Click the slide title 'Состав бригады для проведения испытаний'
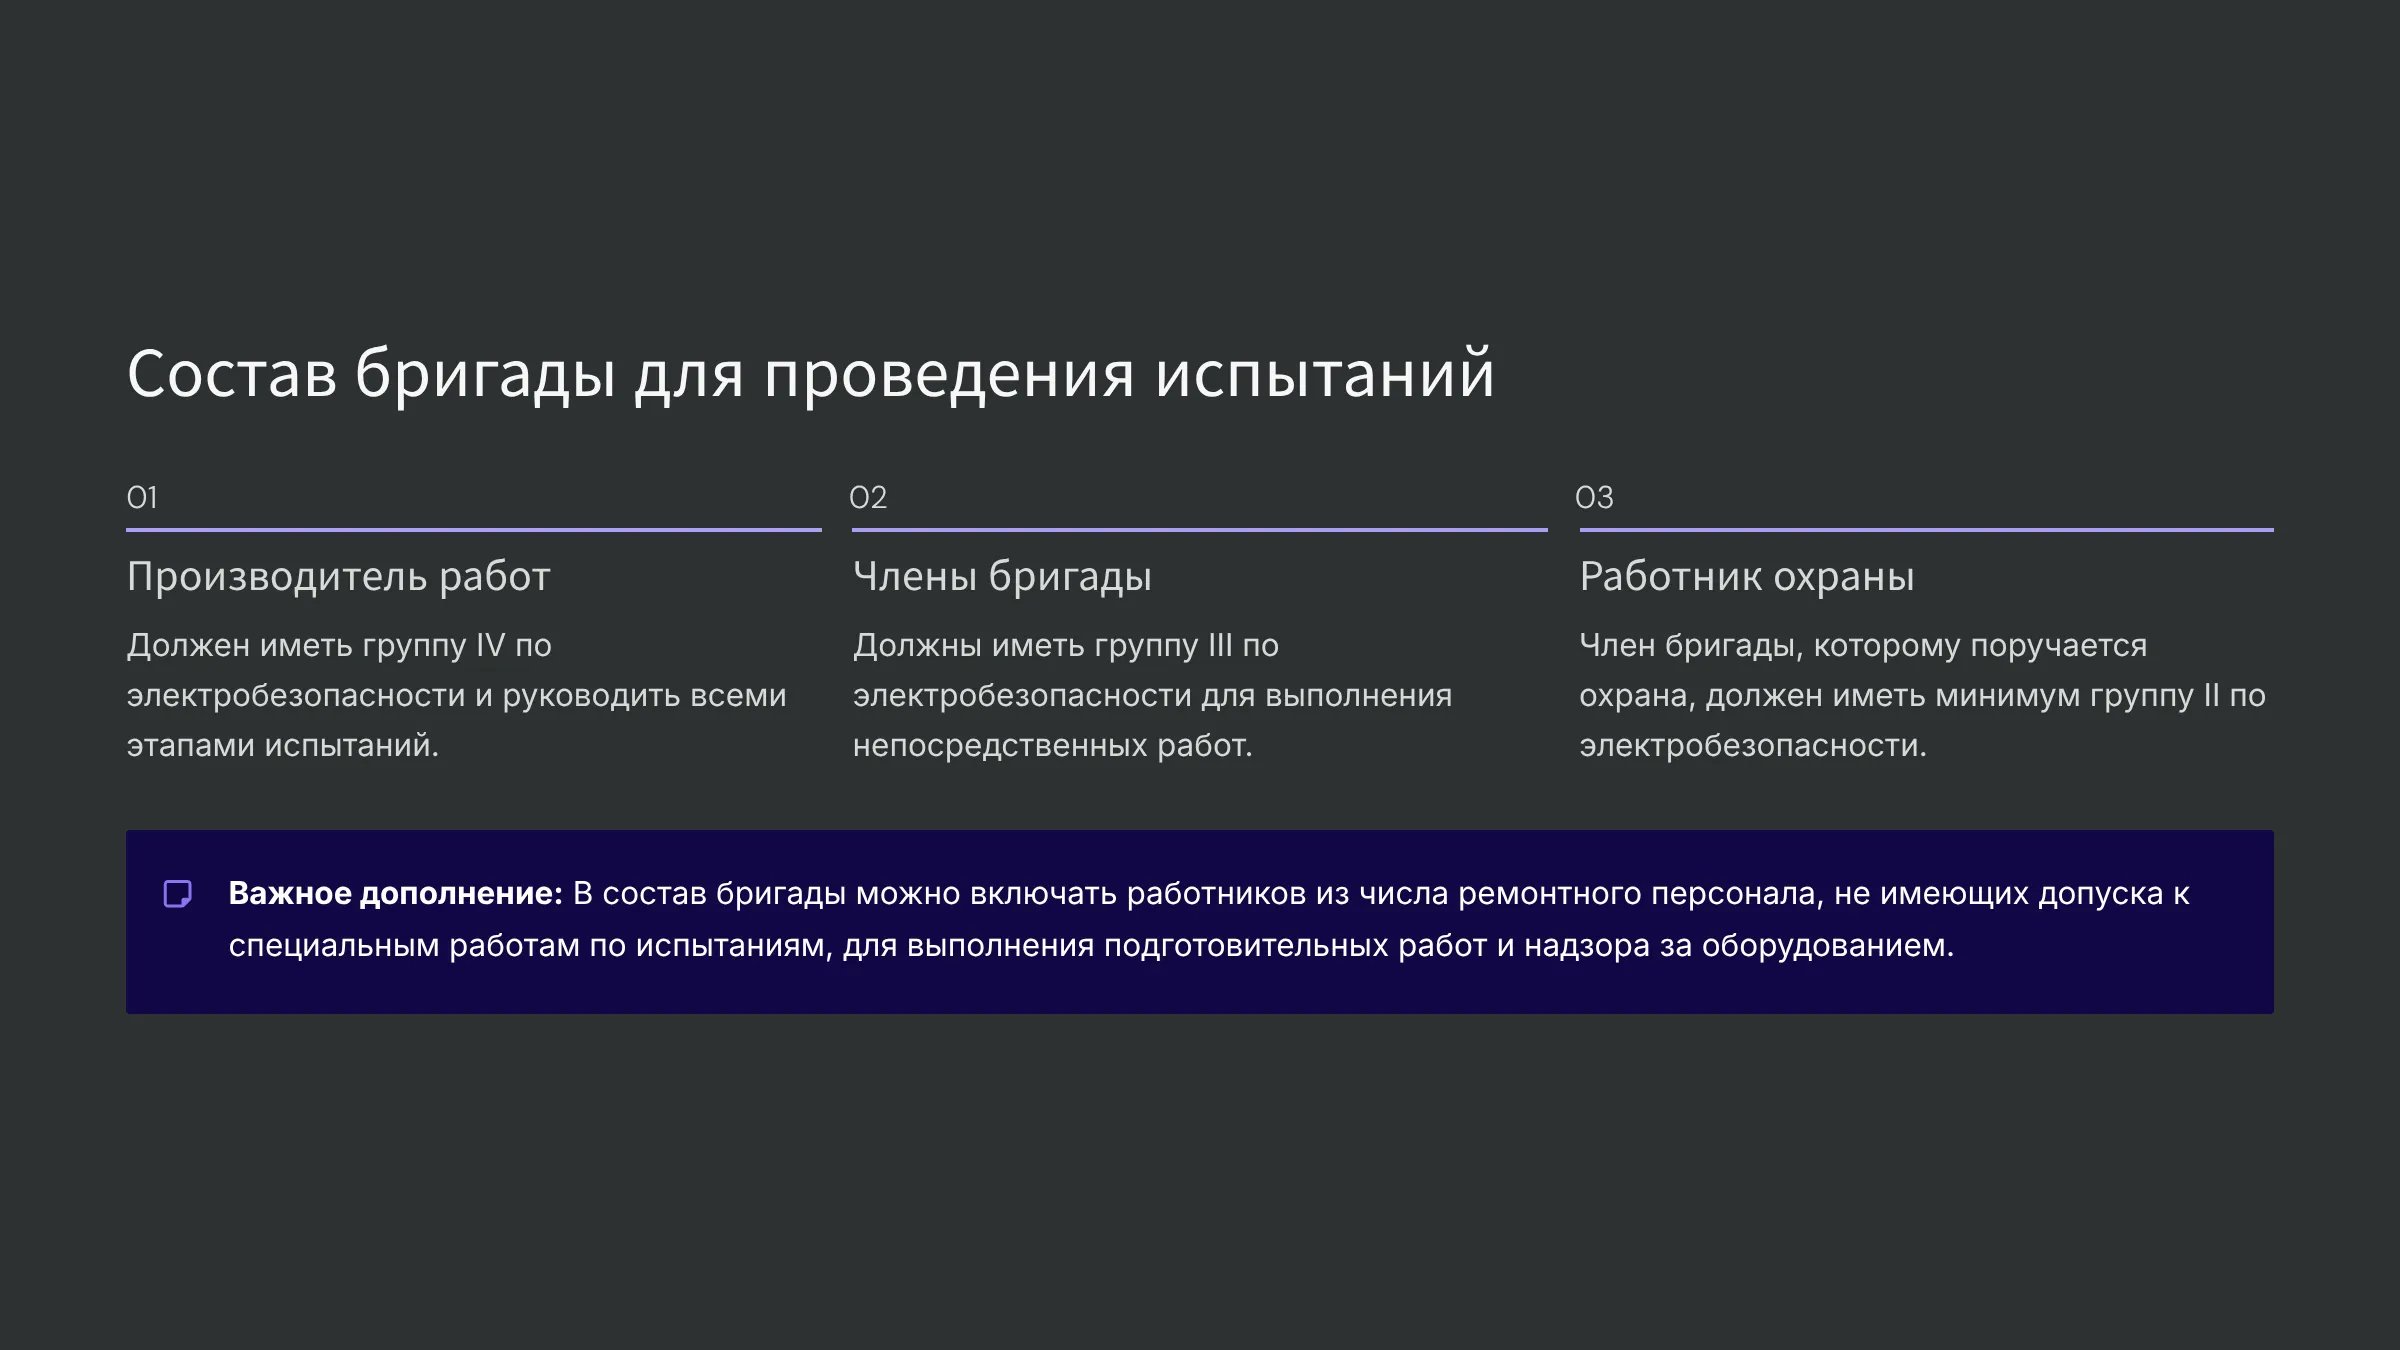The height and width of the screenshot is (1350, 2400). pos(810,374)
